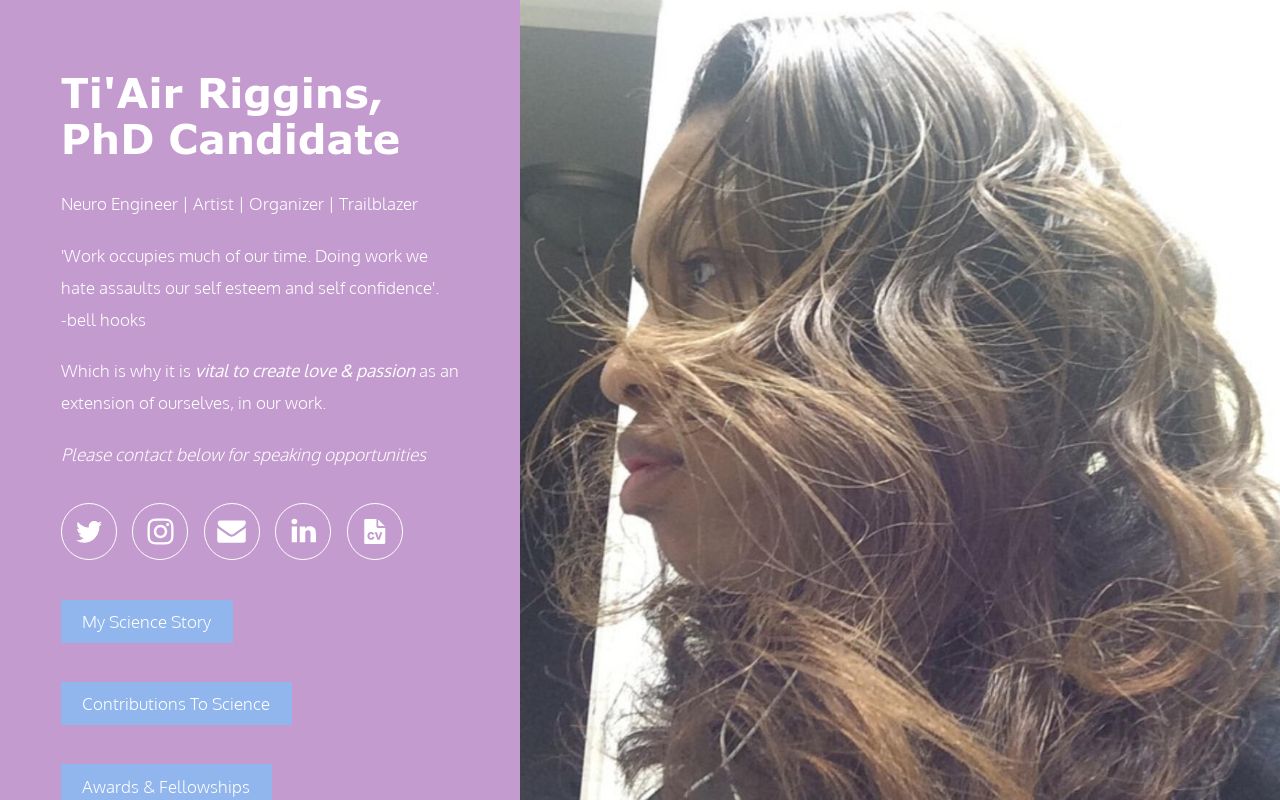Click the email envelope icon
Image resolution: width=1280 pixels, height=800 pixels.
click(x=232, y=531)
